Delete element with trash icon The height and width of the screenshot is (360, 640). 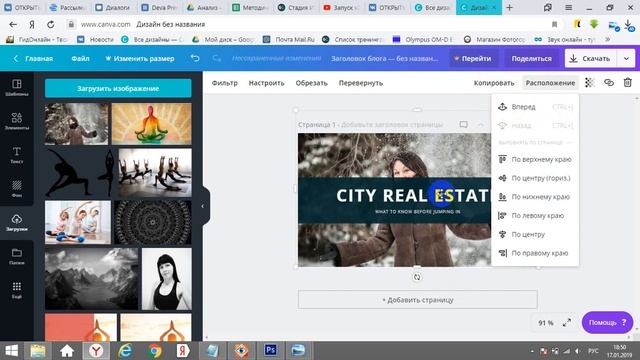(628, 83)
